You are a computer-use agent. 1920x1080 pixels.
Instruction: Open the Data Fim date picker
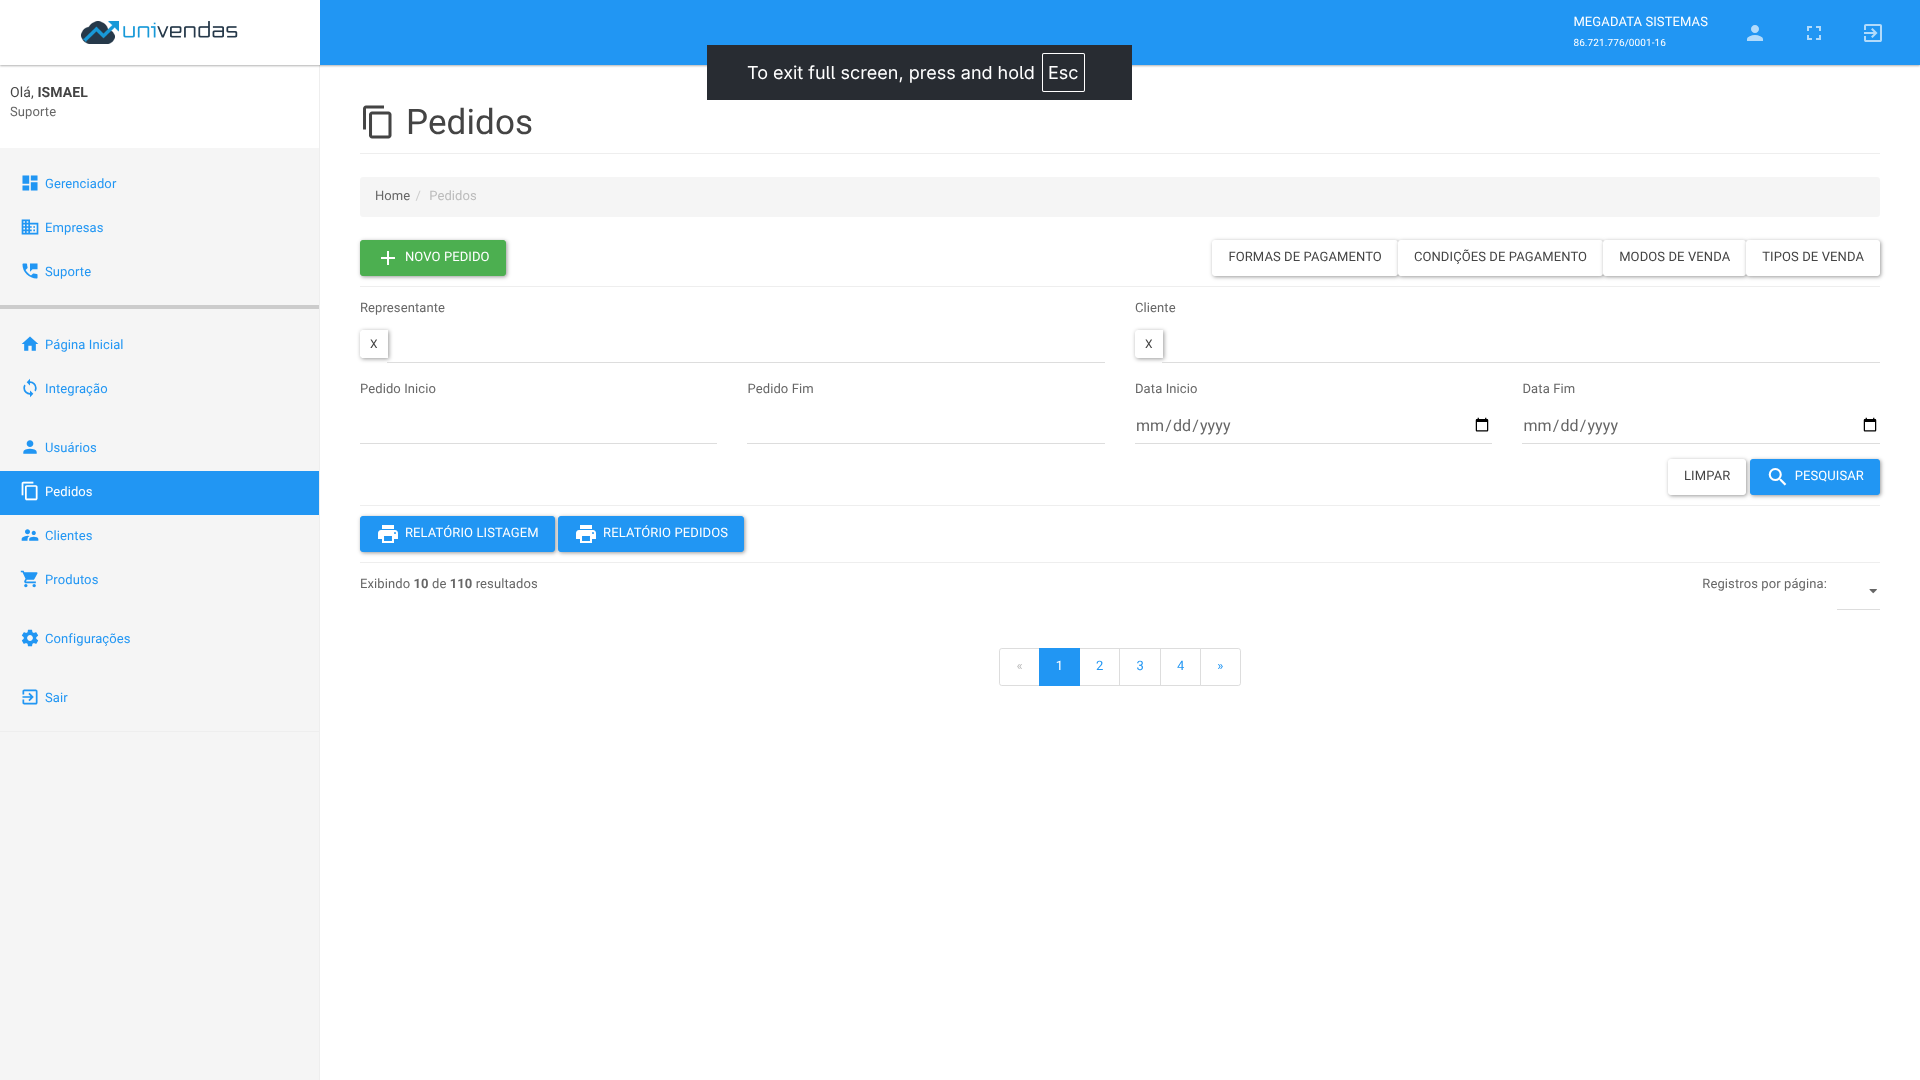click(x=1869, y=425)
